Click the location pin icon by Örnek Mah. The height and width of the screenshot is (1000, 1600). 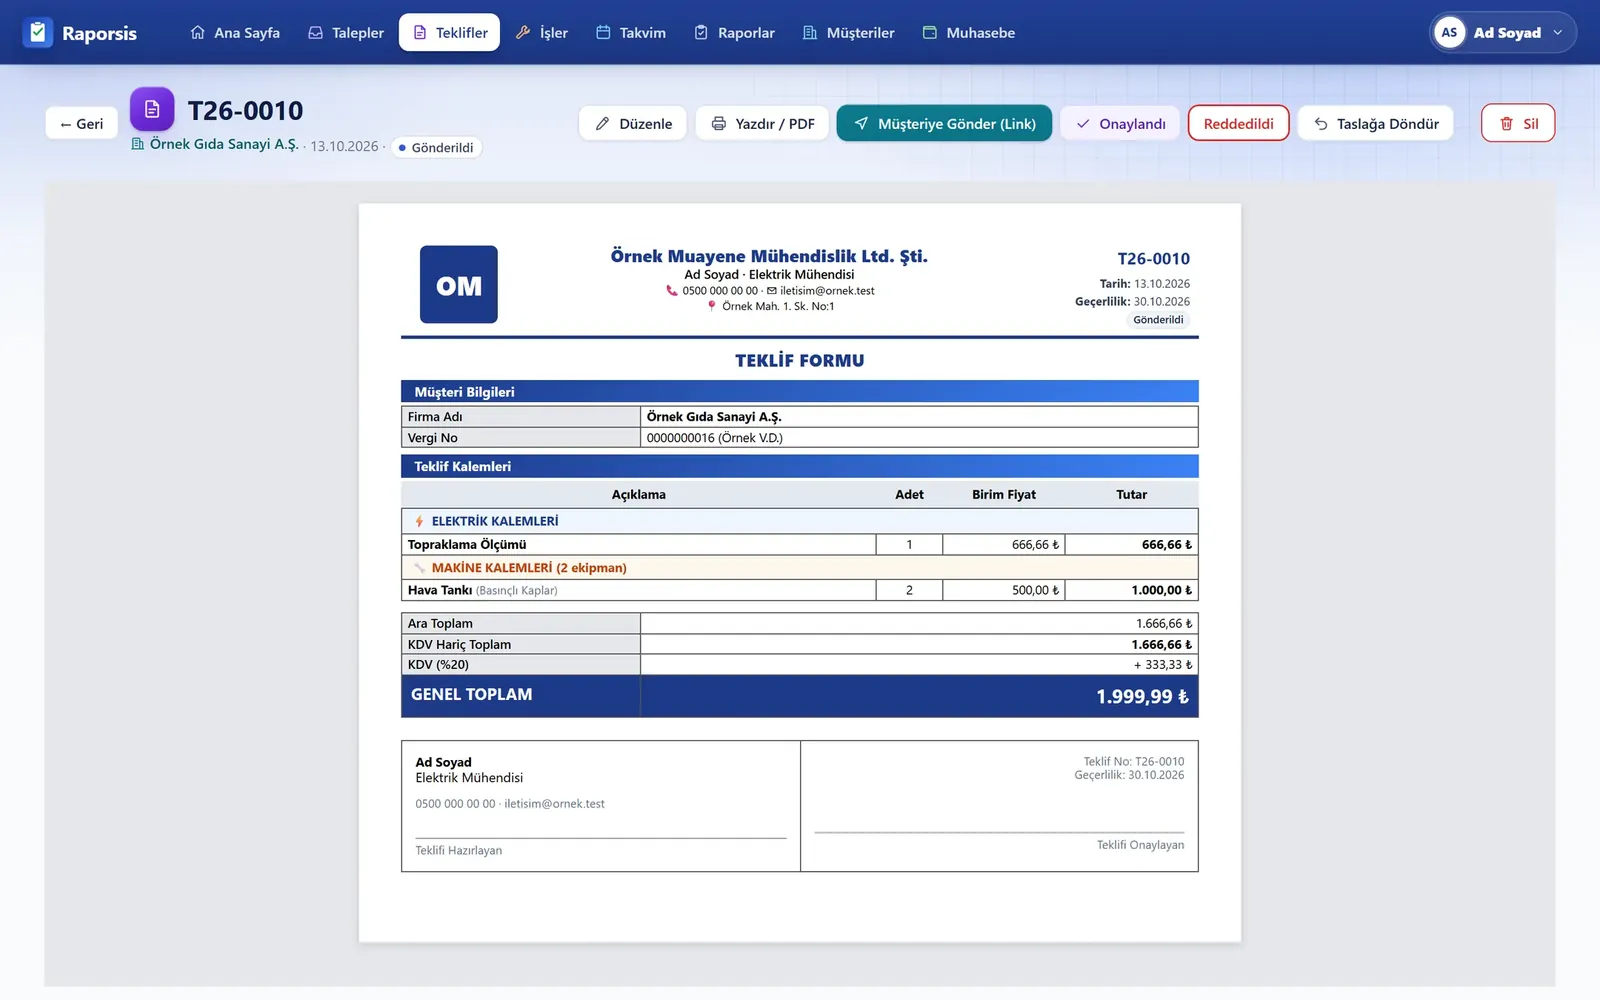click(x=712, y=306)
